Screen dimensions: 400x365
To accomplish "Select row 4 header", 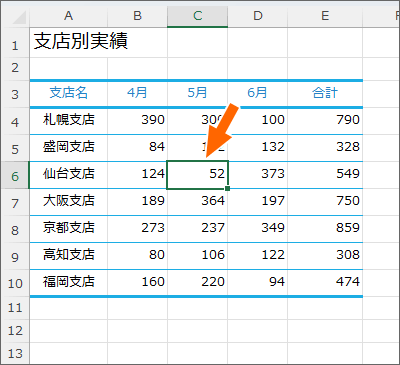I will point(15,121).
